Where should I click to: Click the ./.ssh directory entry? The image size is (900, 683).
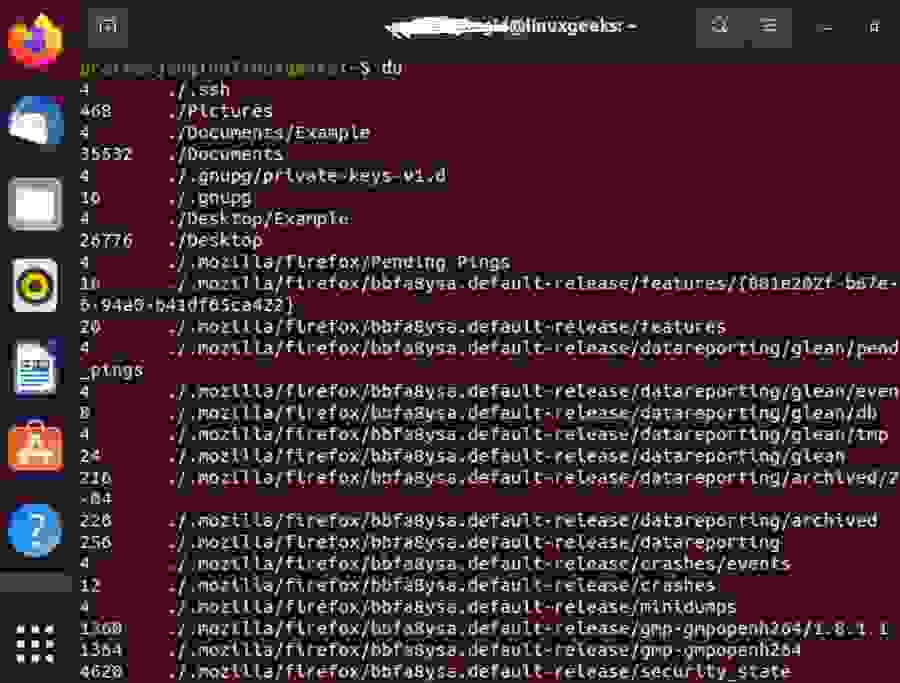point(200,89)
